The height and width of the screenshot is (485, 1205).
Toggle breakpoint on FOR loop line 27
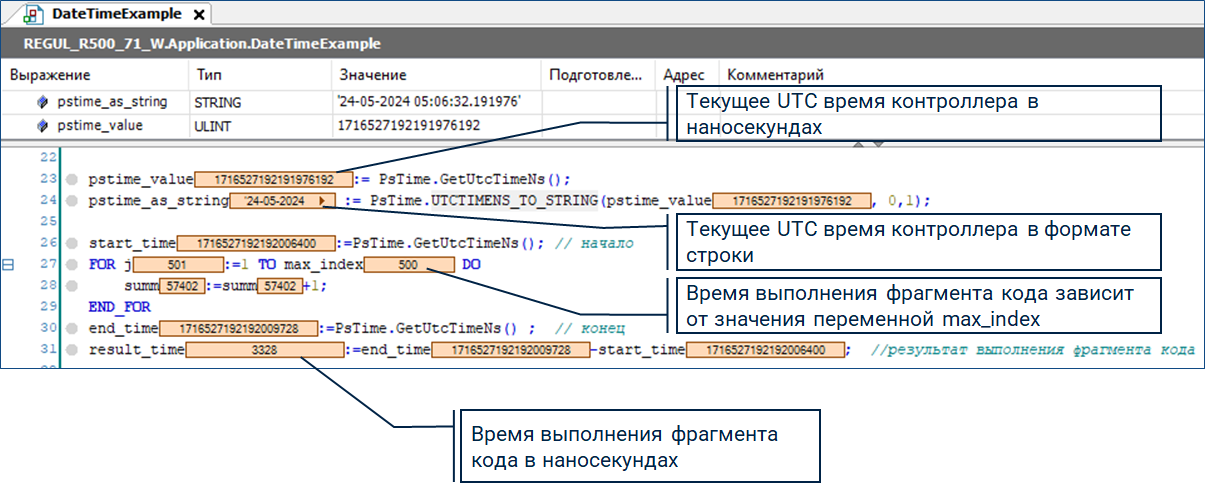[73, 265]
